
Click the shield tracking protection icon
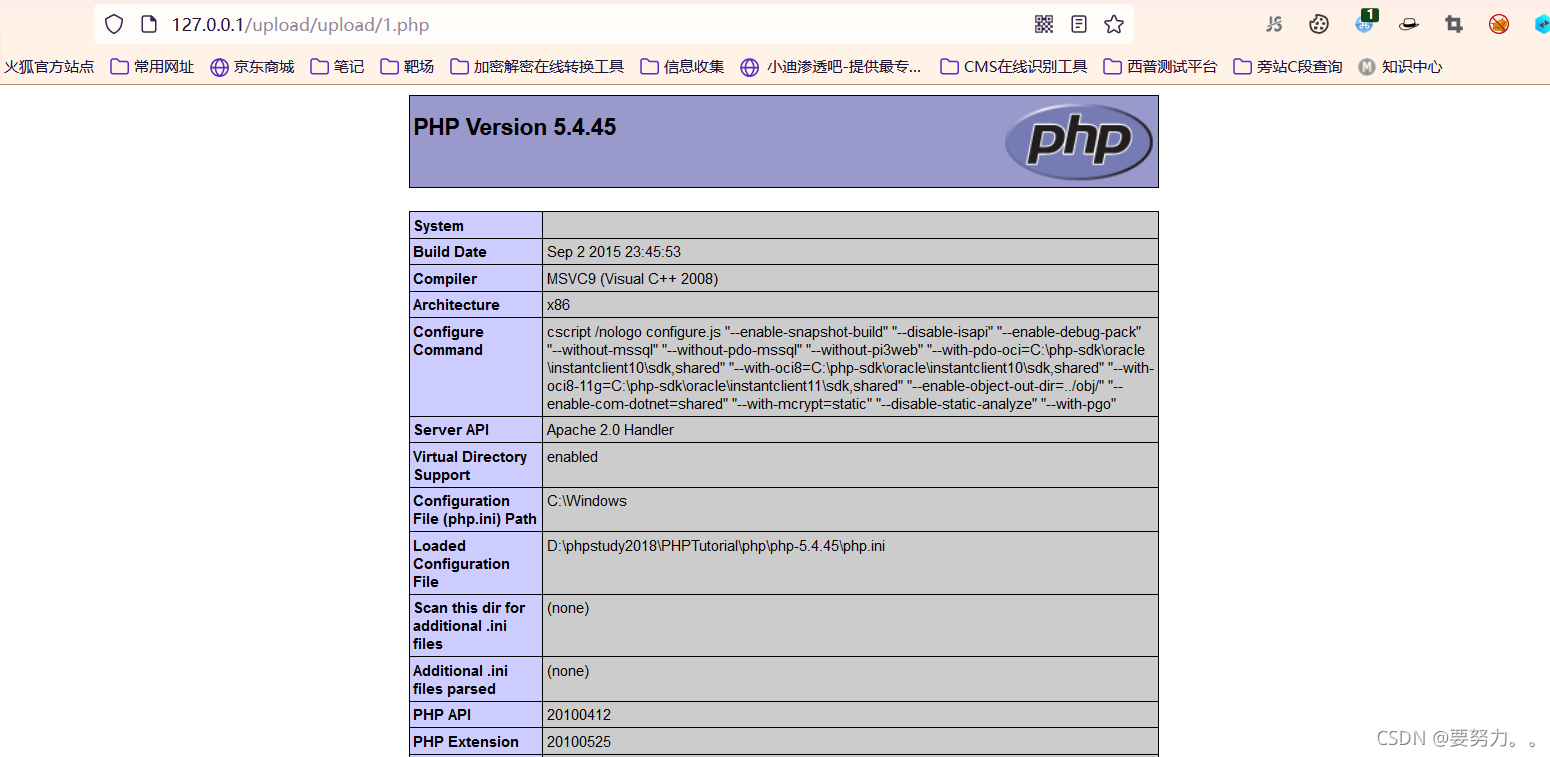tap(114, 24)
